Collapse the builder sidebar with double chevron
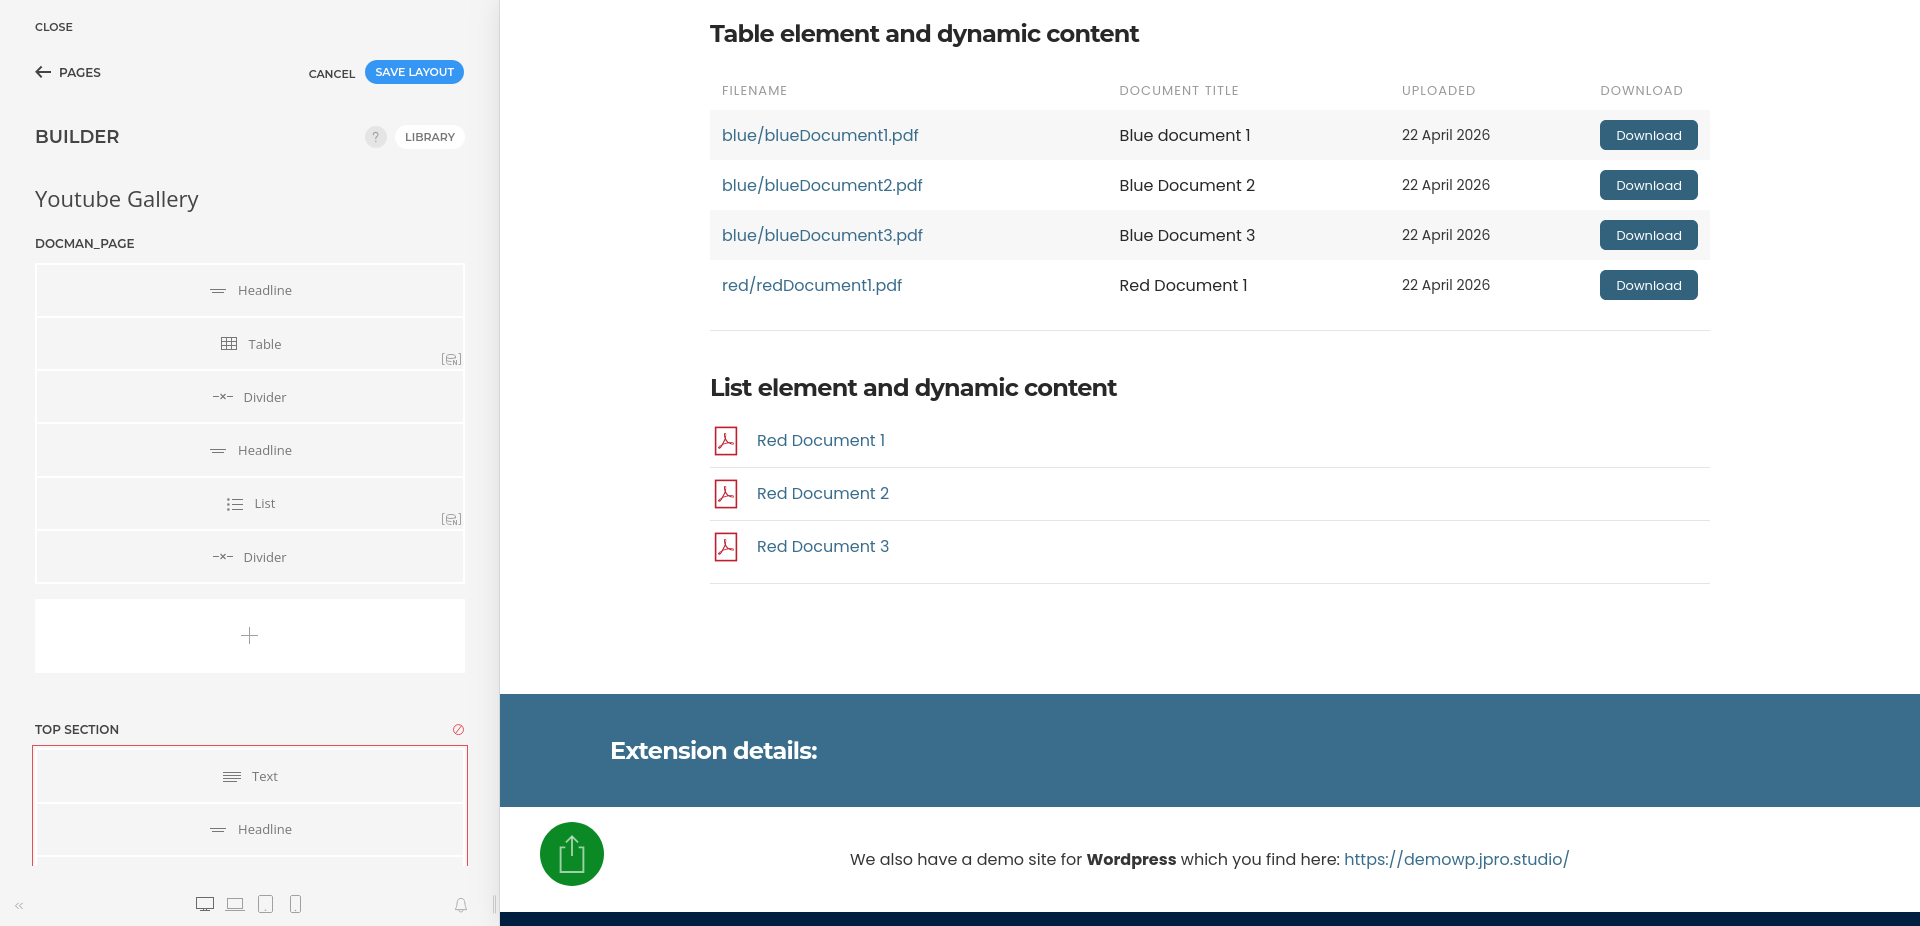The image size is (1920, 926). click(x=19, y=906)
